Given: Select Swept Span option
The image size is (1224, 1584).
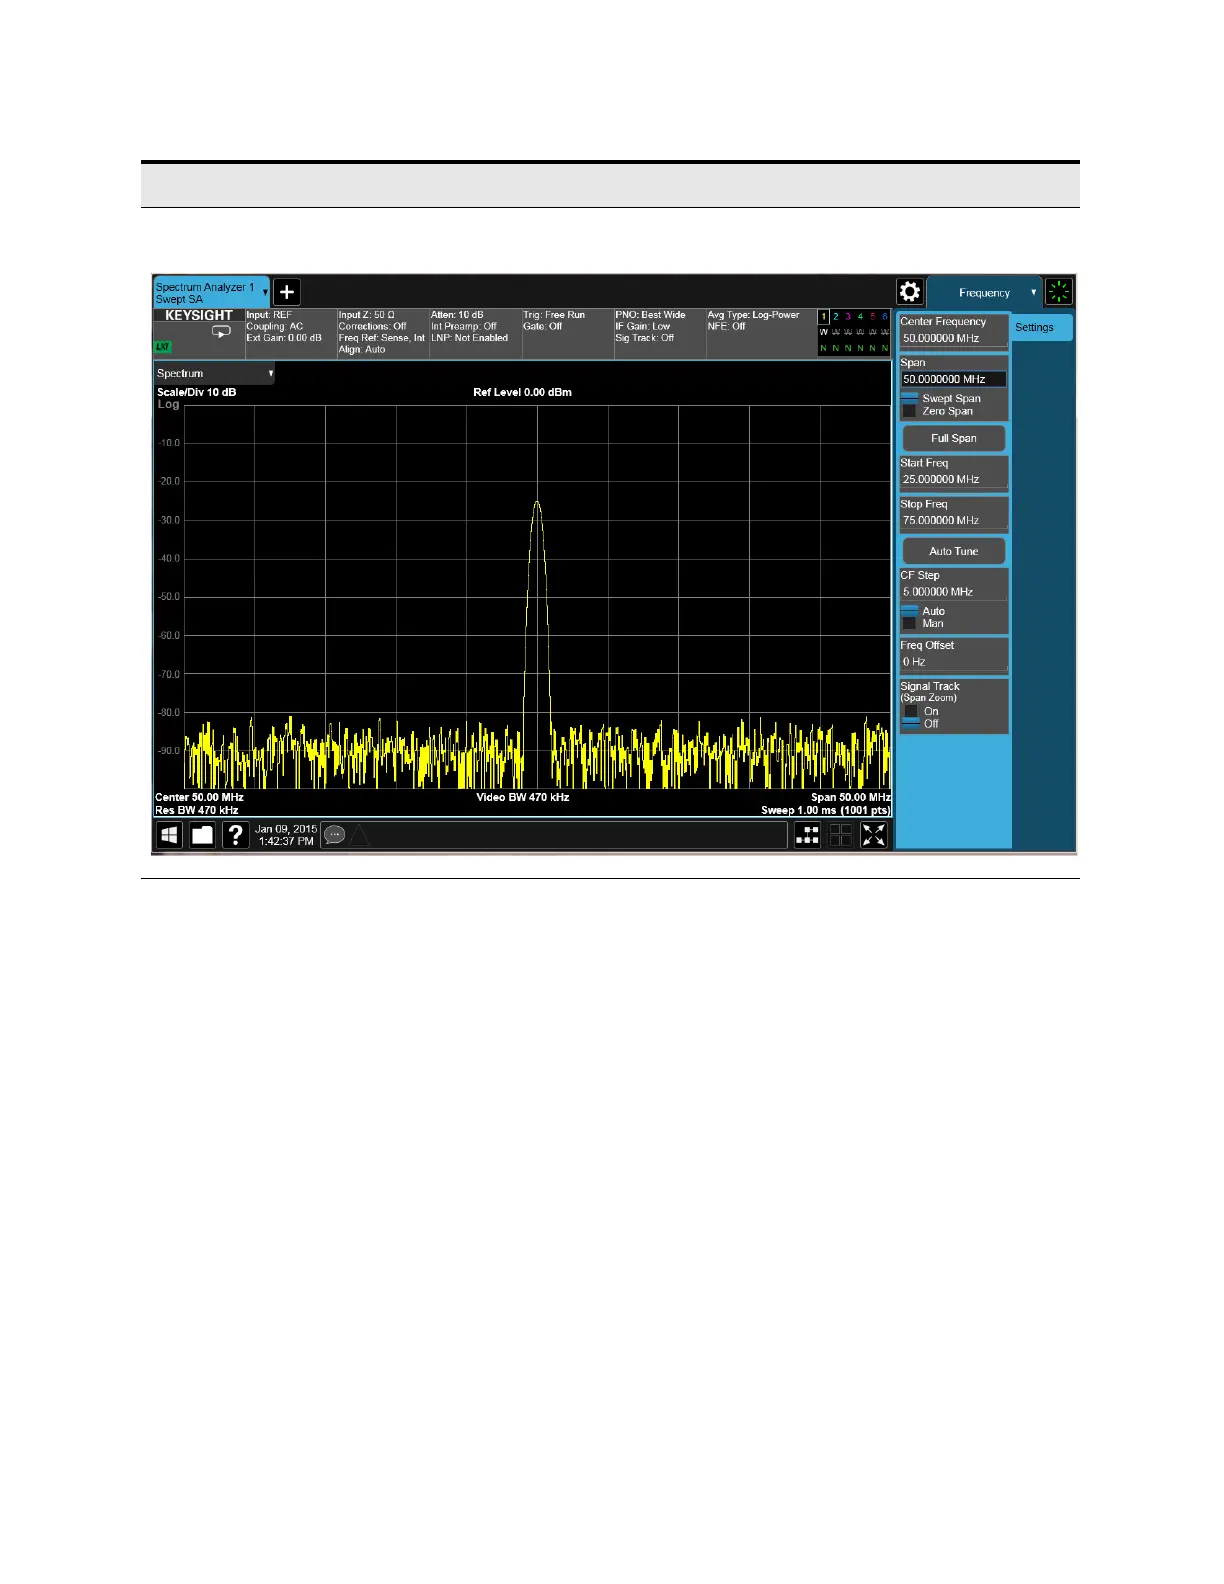Looking at the screenshot, I should 941,398.
